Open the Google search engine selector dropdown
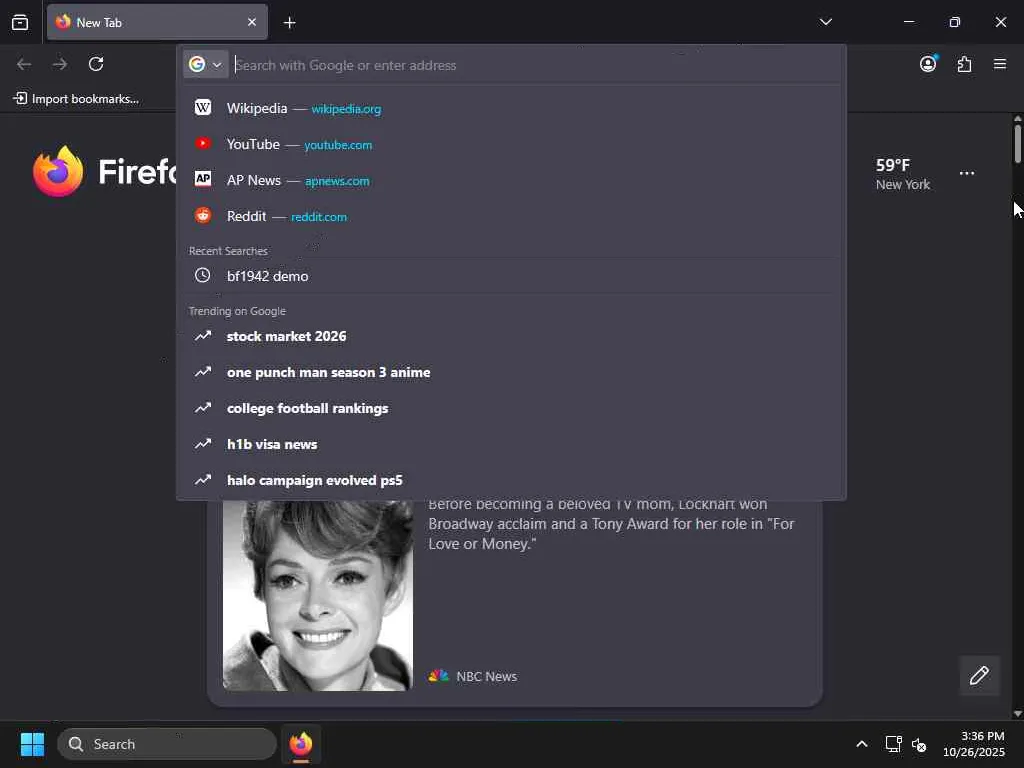1024x768 pixels. tap(206, 64)
